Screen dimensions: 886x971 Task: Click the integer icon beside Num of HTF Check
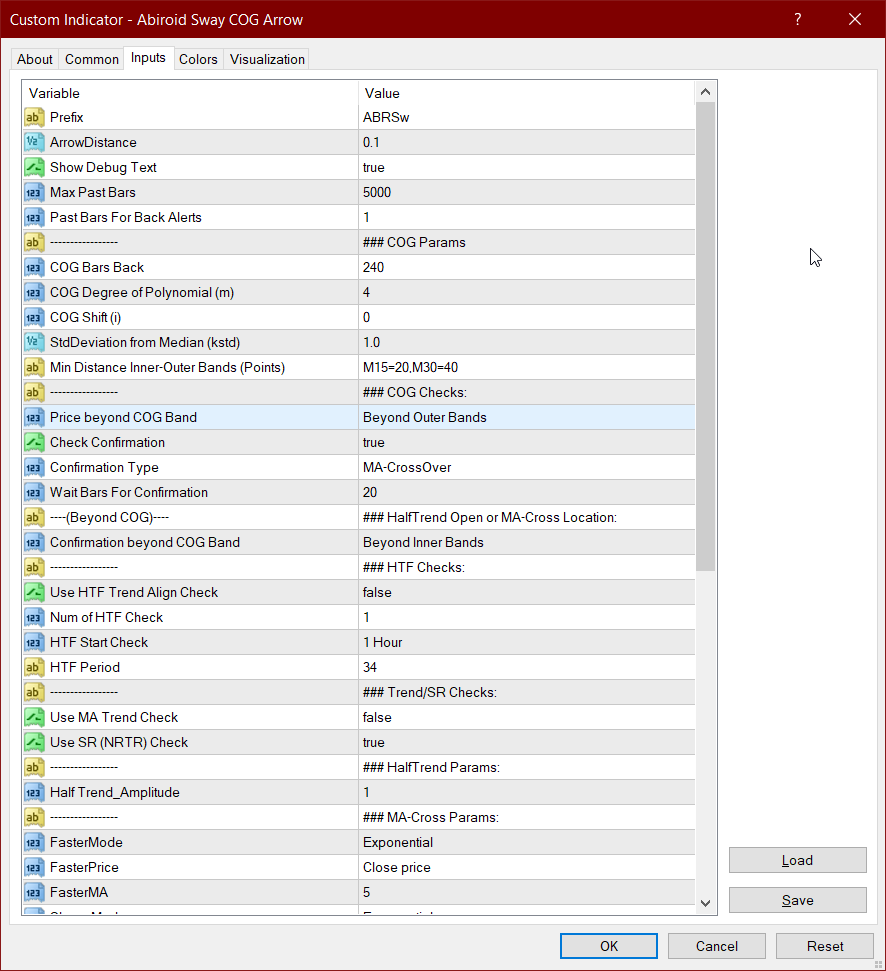(34, 617)
